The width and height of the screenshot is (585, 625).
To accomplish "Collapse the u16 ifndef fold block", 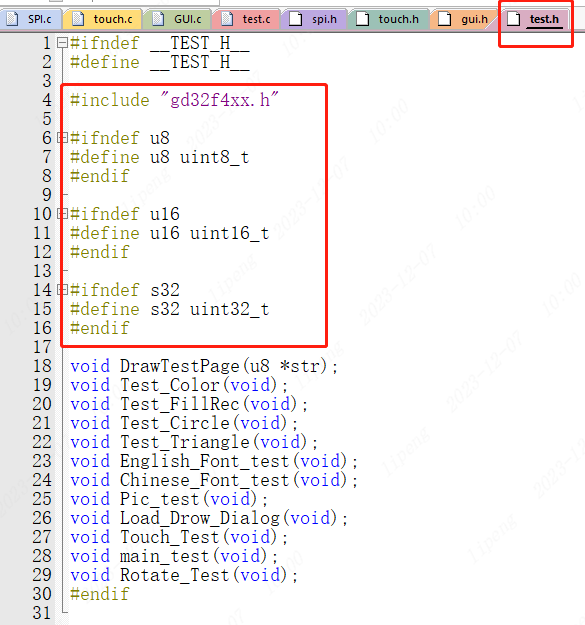I will pyautogui.click(x=62, y=214).
